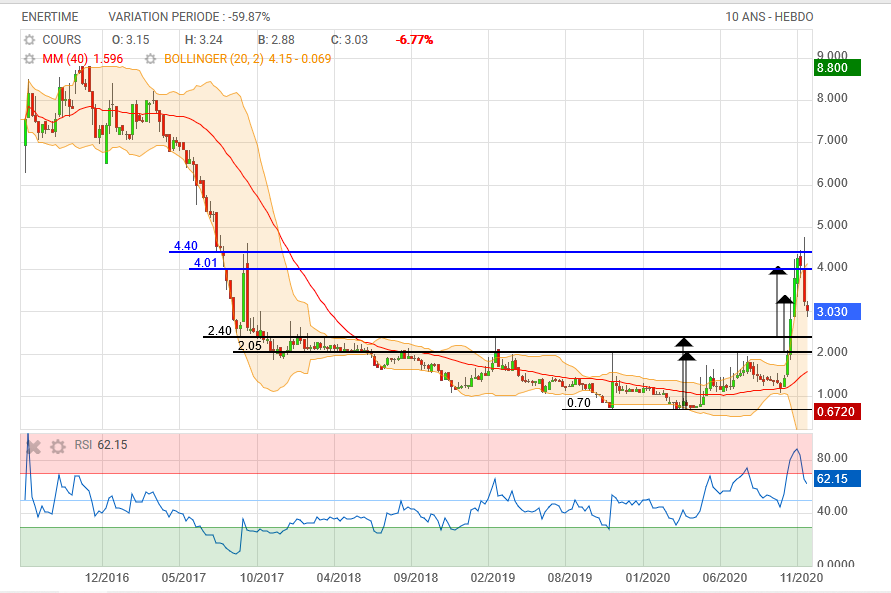This screenshot has height=593, width=891.
Task: Open settings gear for COURS series
Action: 29,39
